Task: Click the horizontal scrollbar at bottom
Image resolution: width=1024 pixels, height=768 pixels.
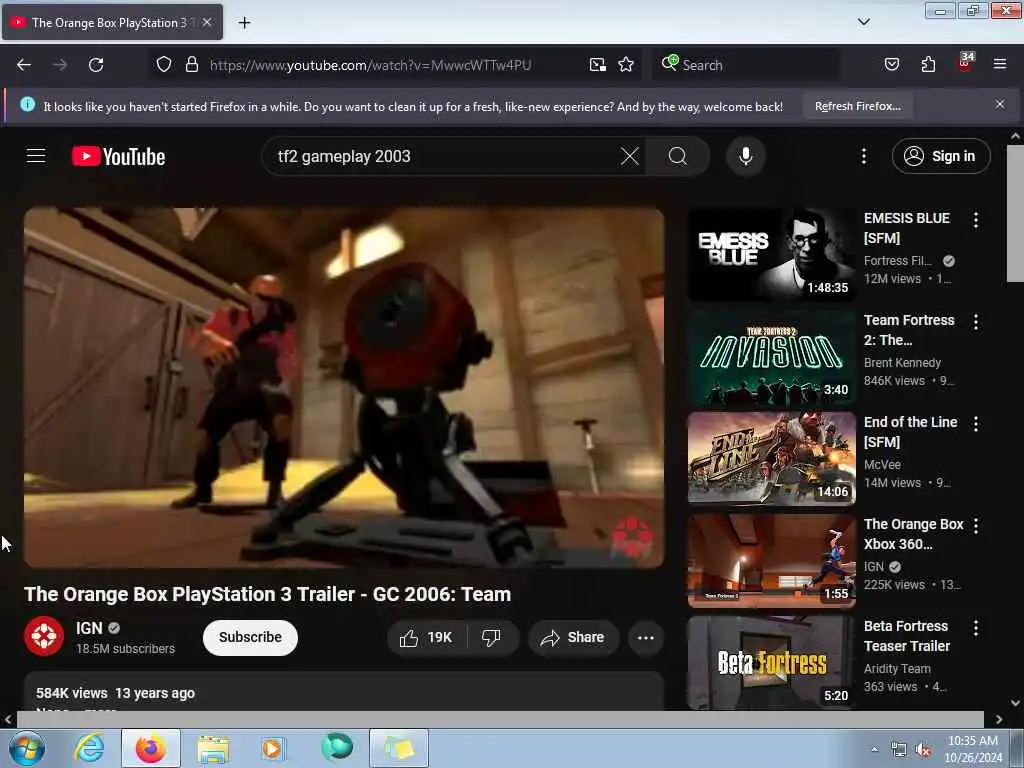Action: [500, 719]
